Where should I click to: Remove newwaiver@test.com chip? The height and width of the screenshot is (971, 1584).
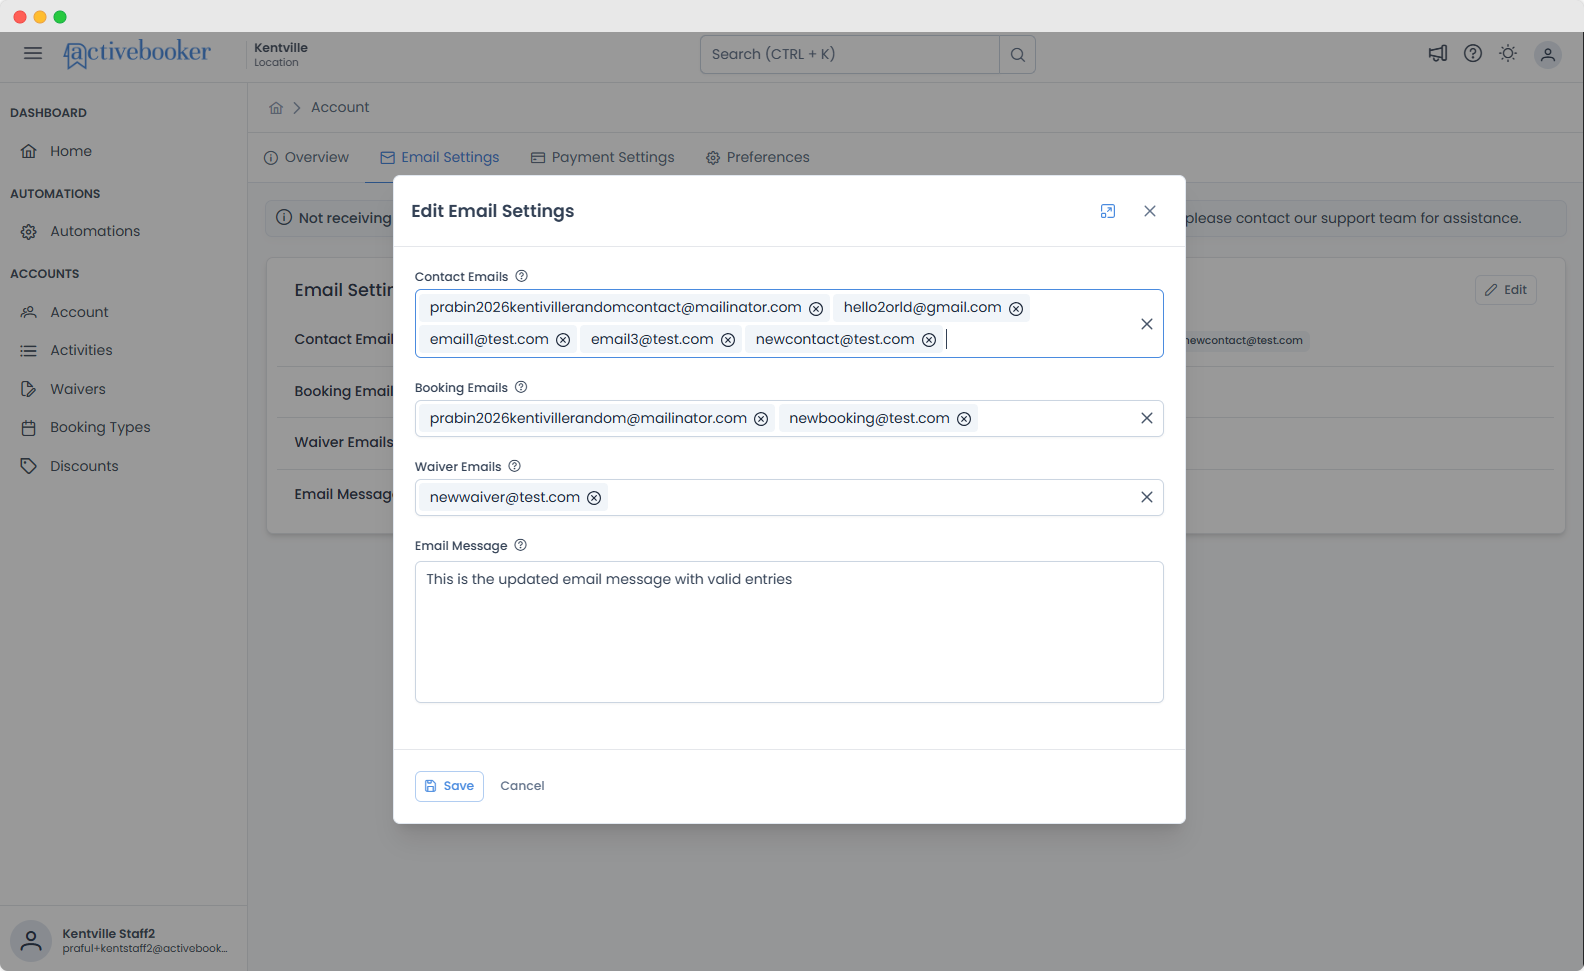tap(594, 498)
